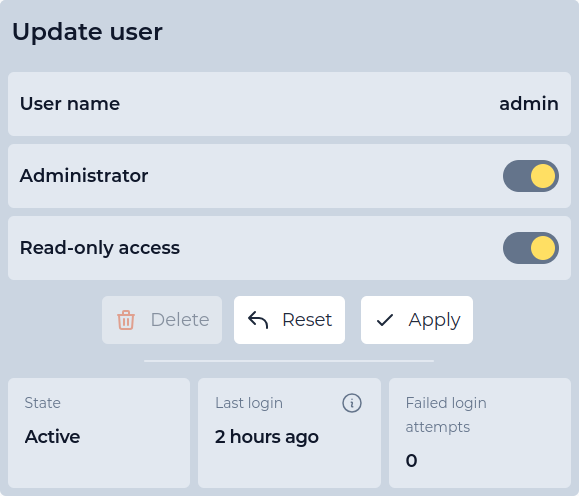Screen dimensions: 579x496
Task: Toggle the Administrator switch
Action: coord(531,176)
